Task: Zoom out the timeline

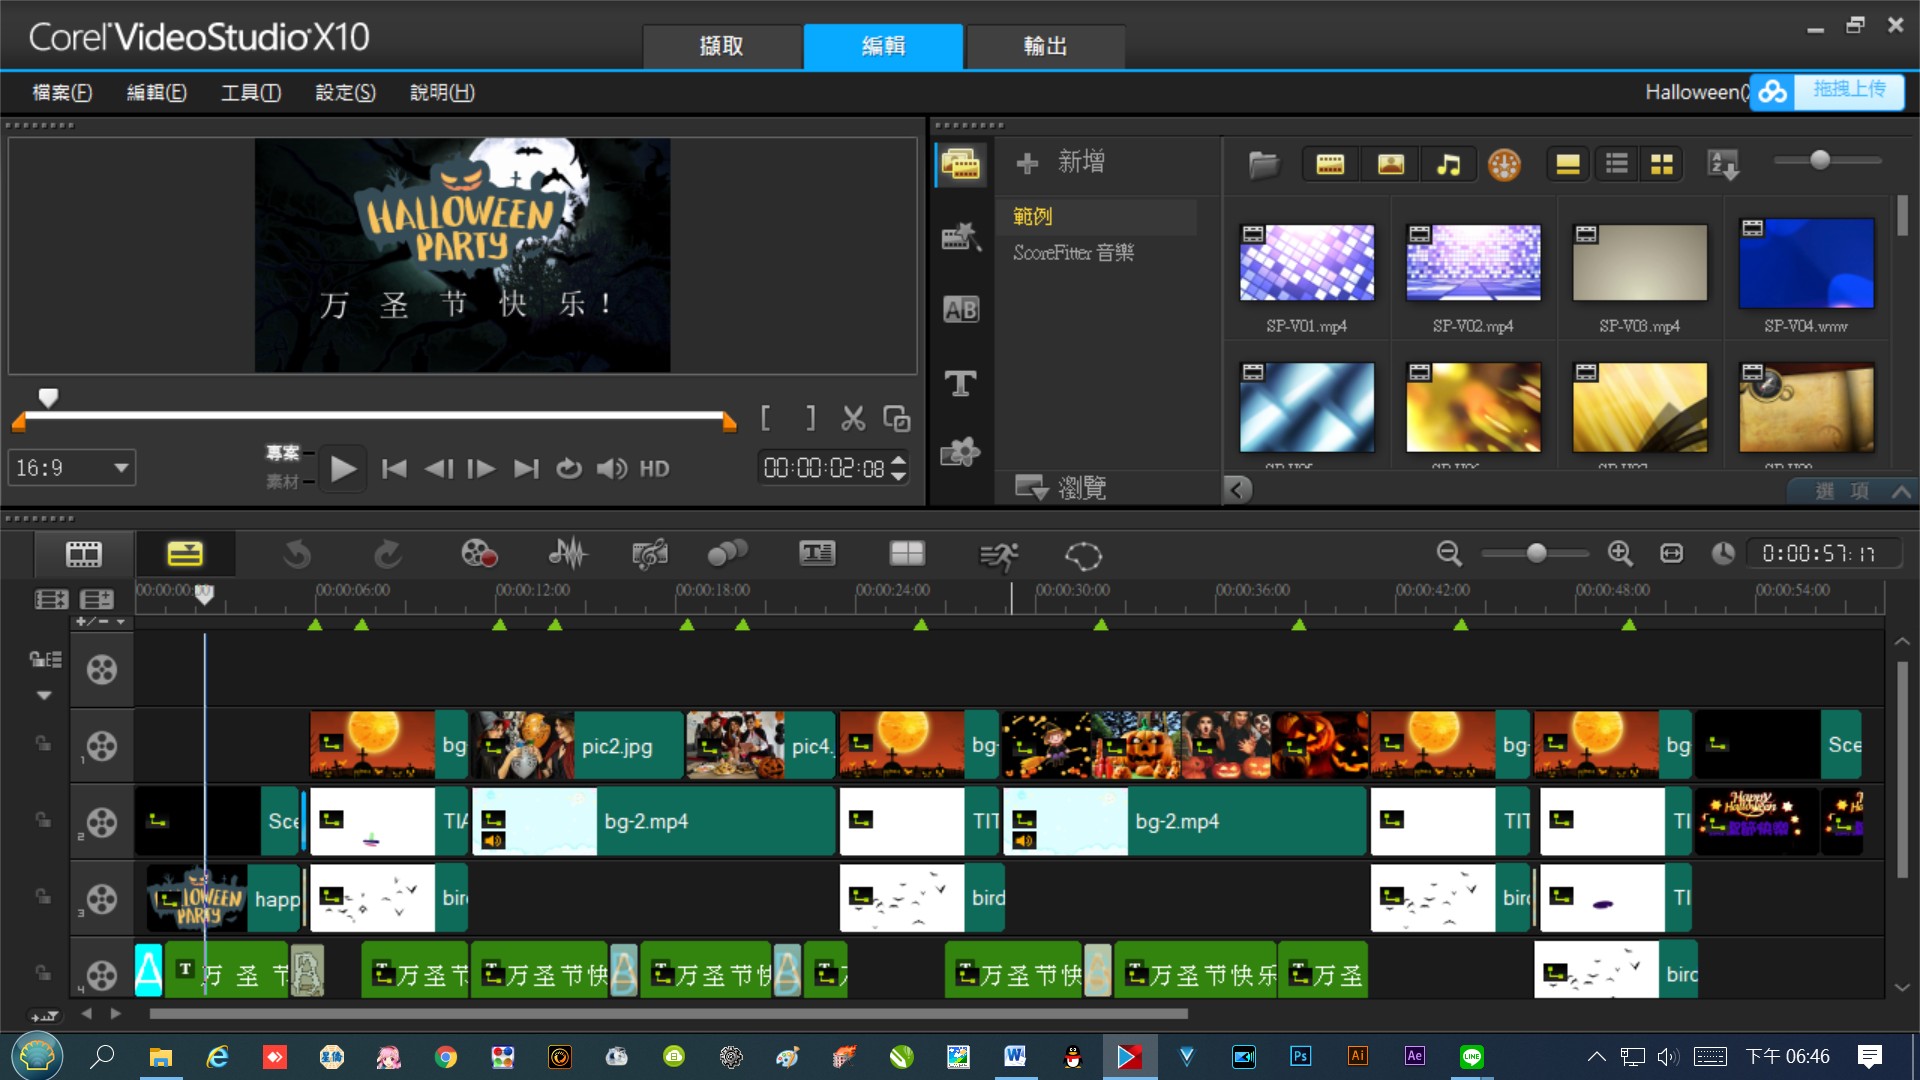Action: 1449,554
